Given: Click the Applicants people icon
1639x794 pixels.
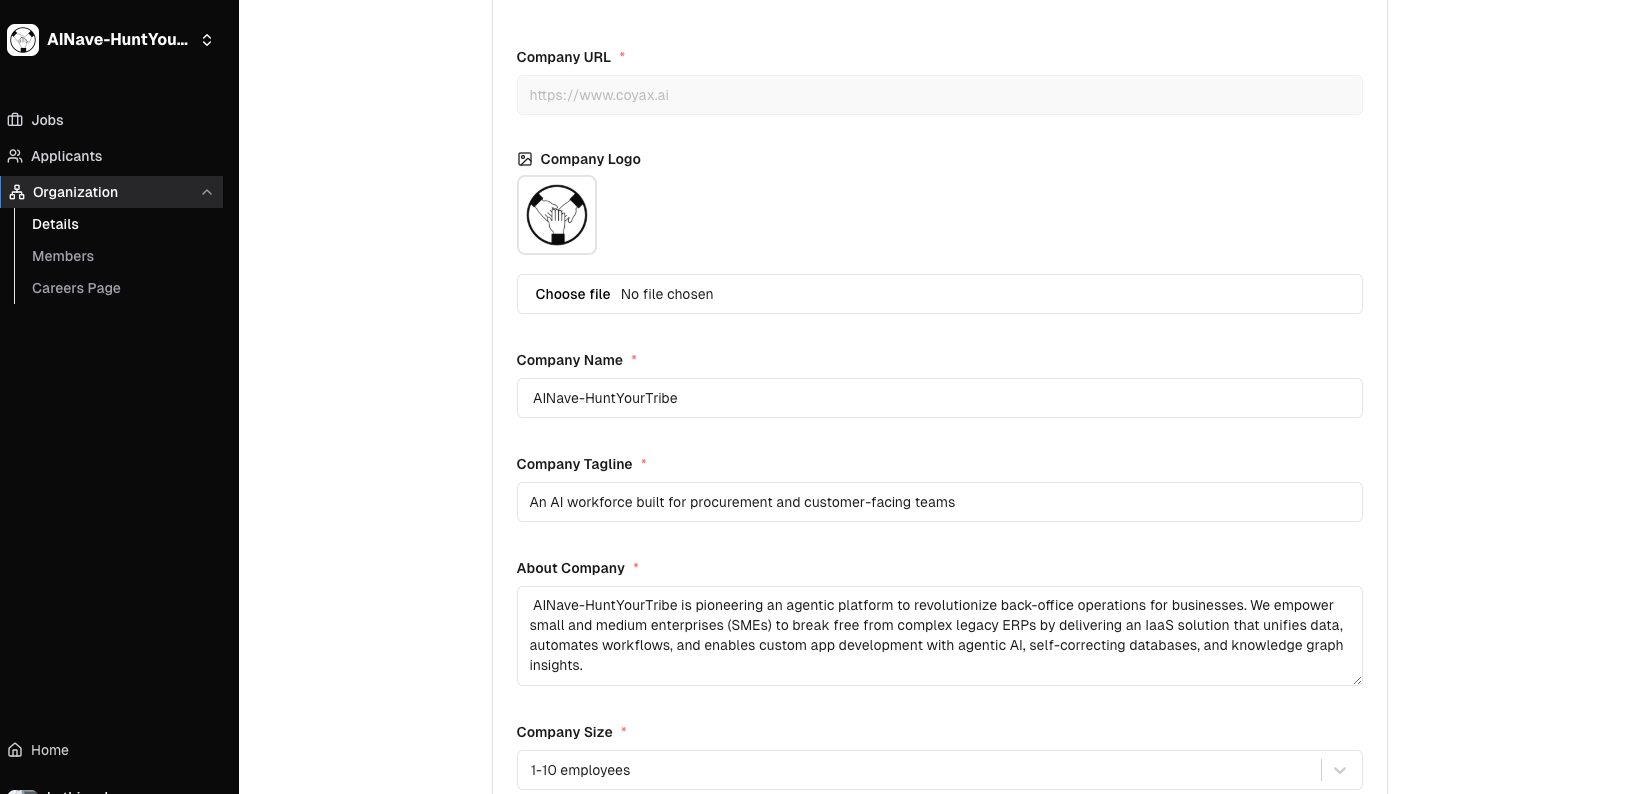Looking at the screenshot, I should 15,156.
